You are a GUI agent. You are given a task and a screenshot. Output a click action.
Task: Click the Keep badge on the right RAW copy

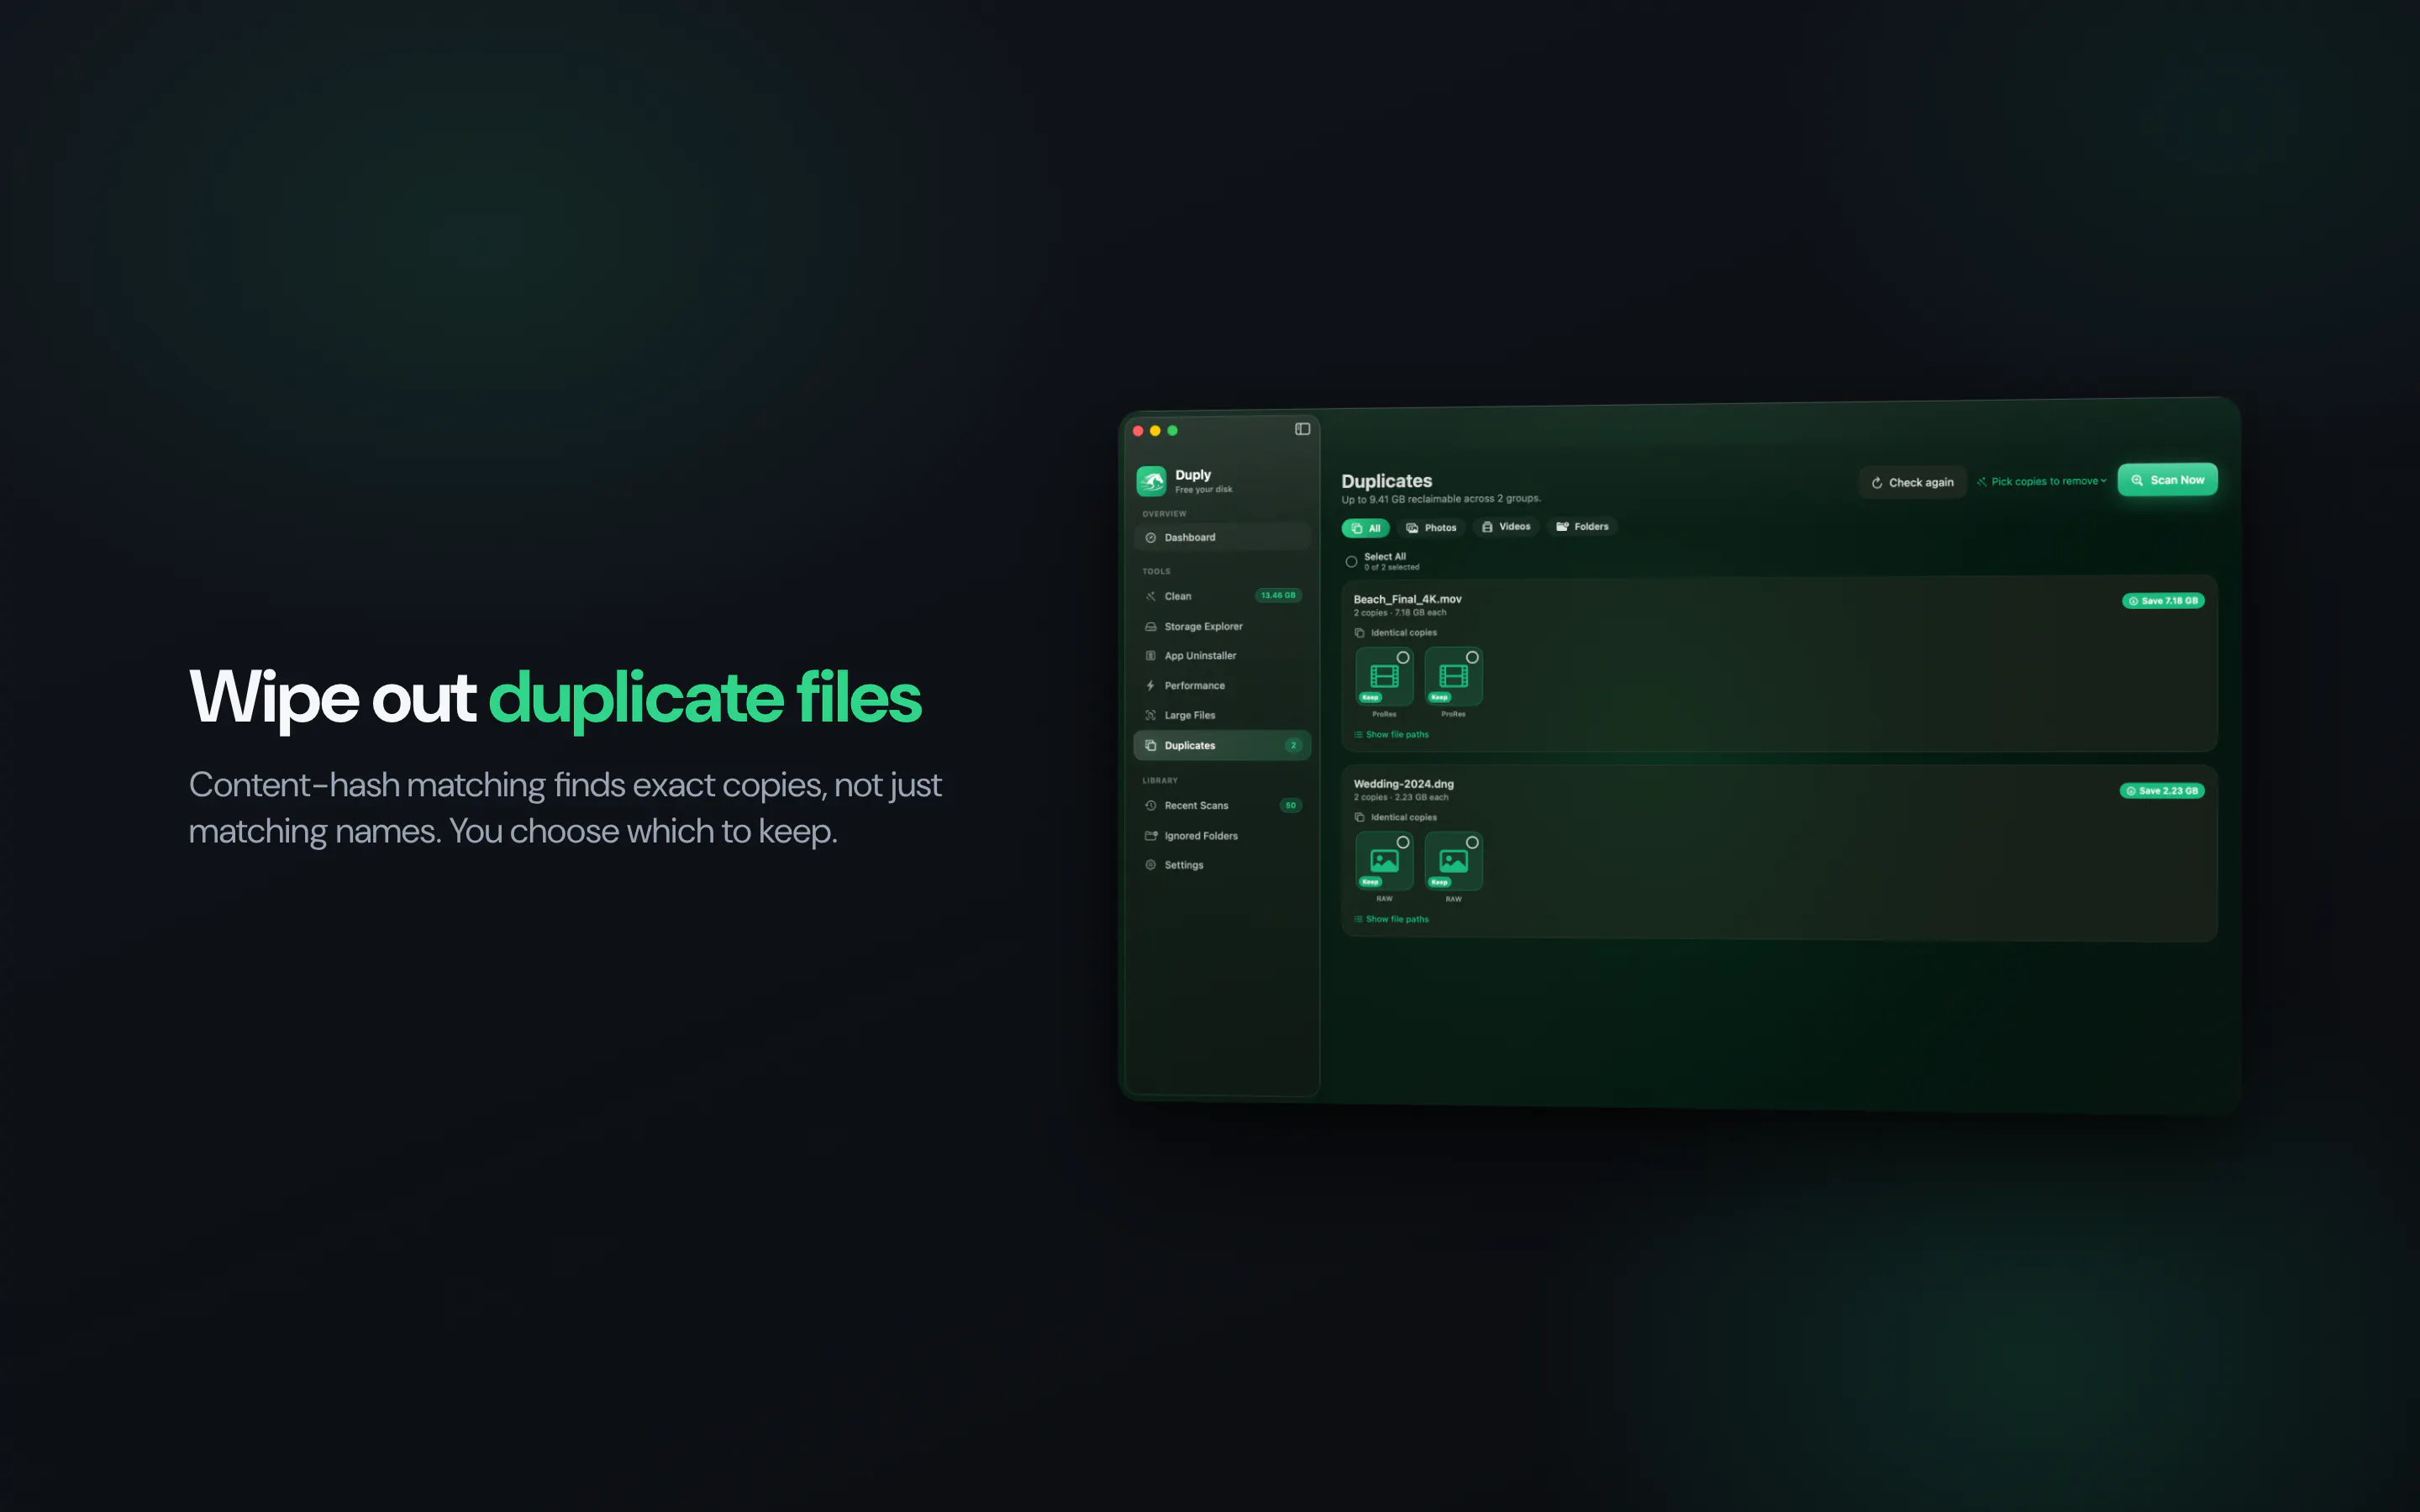1439,882
